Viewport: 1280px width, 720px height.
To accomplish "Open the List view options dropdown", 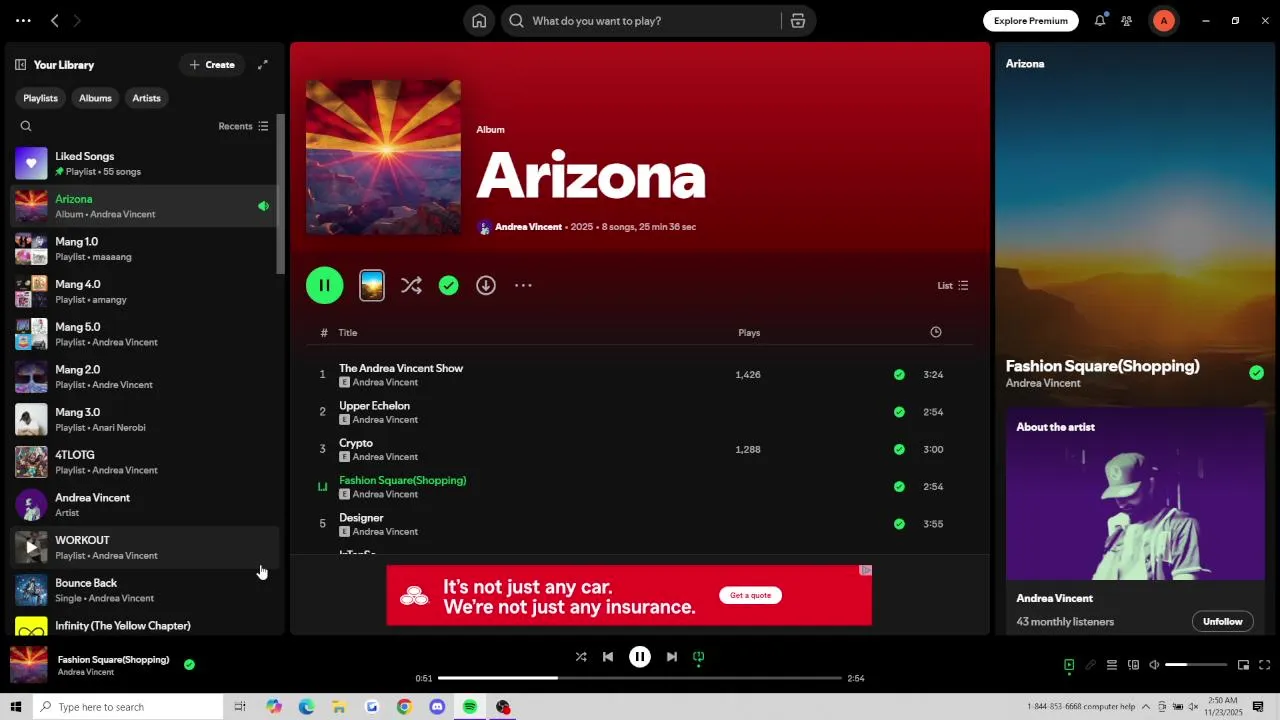I will [x=952, y=286].
